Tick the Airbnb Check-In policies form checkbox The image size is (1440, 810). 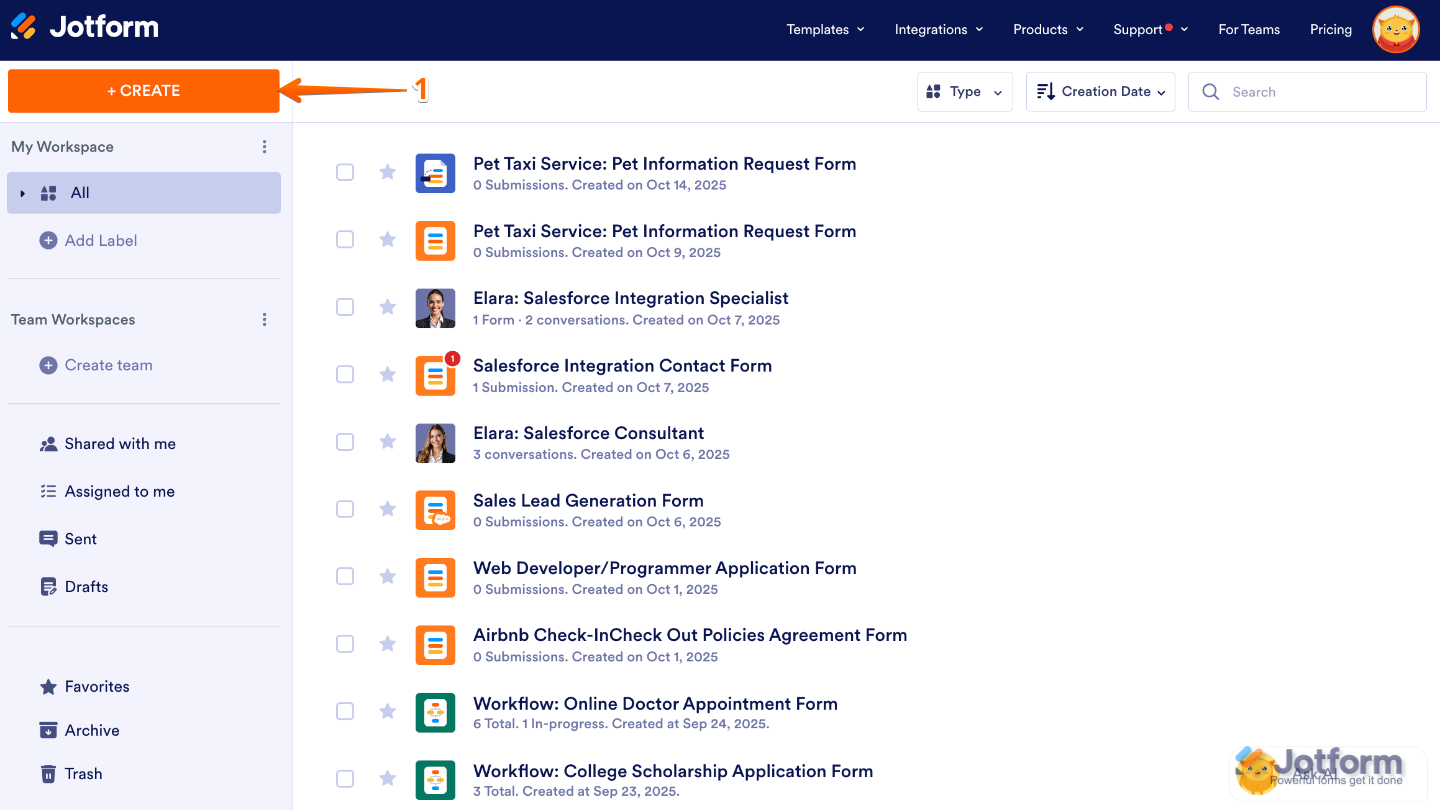point(345,644)
